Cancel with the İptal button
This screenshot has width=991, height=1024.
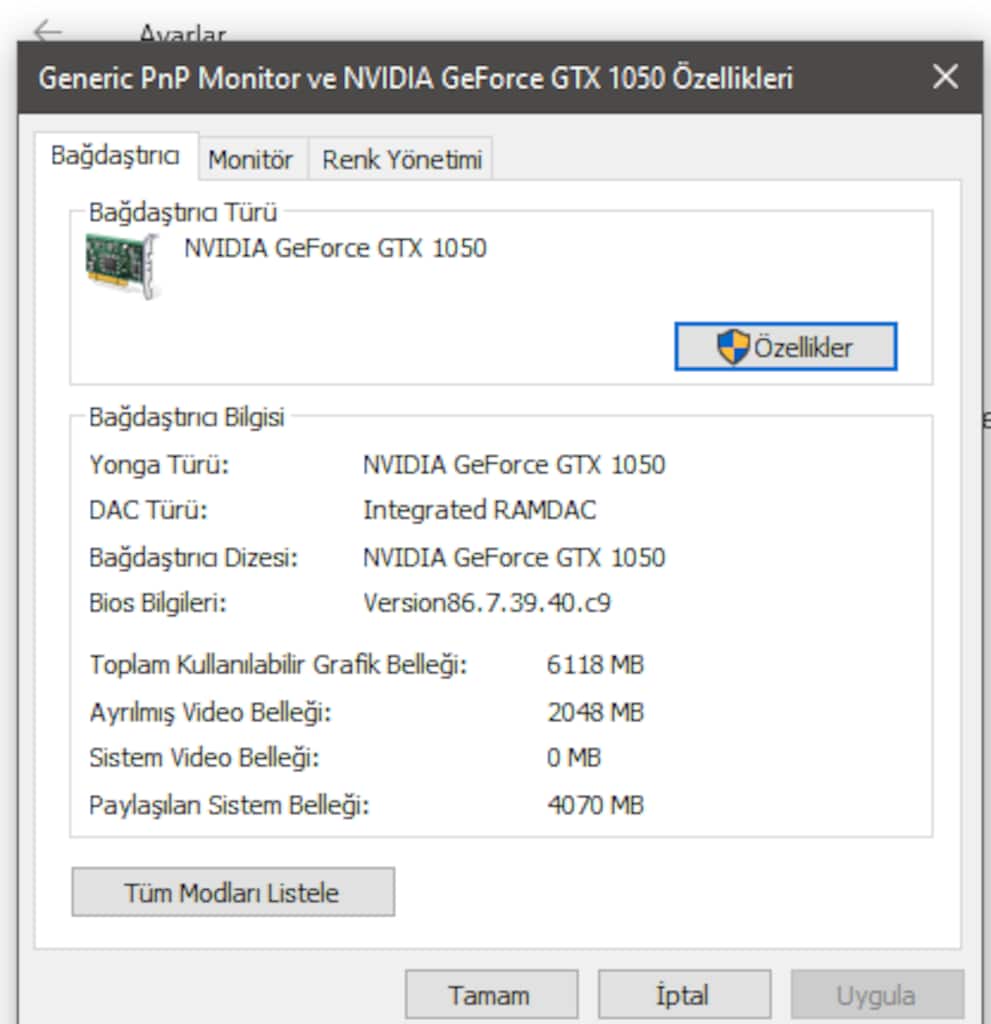click(684, 995)
